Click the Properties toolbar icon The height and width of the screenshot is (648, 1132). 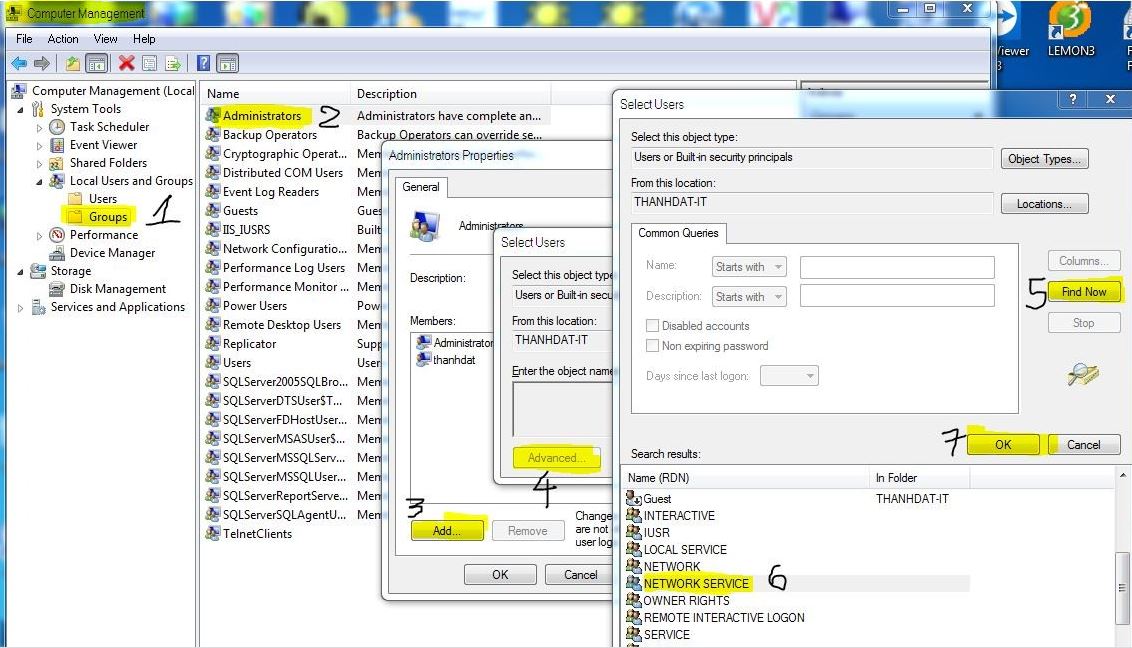(x=149, y=64)
